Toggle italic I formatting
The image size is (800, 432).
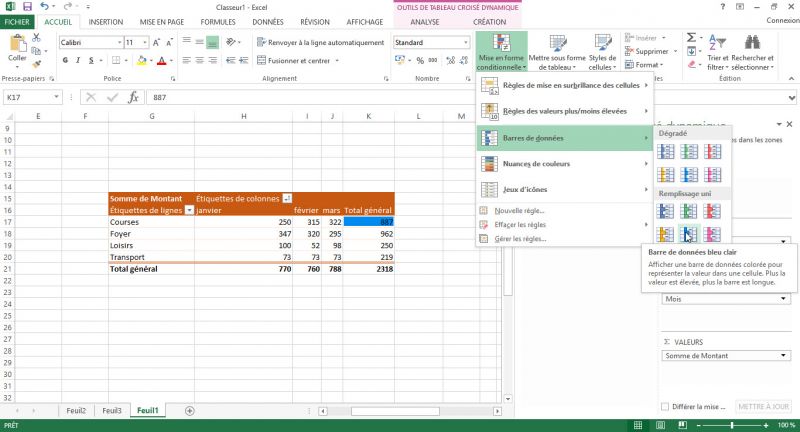pyautogui.click(x=78, y=61)
